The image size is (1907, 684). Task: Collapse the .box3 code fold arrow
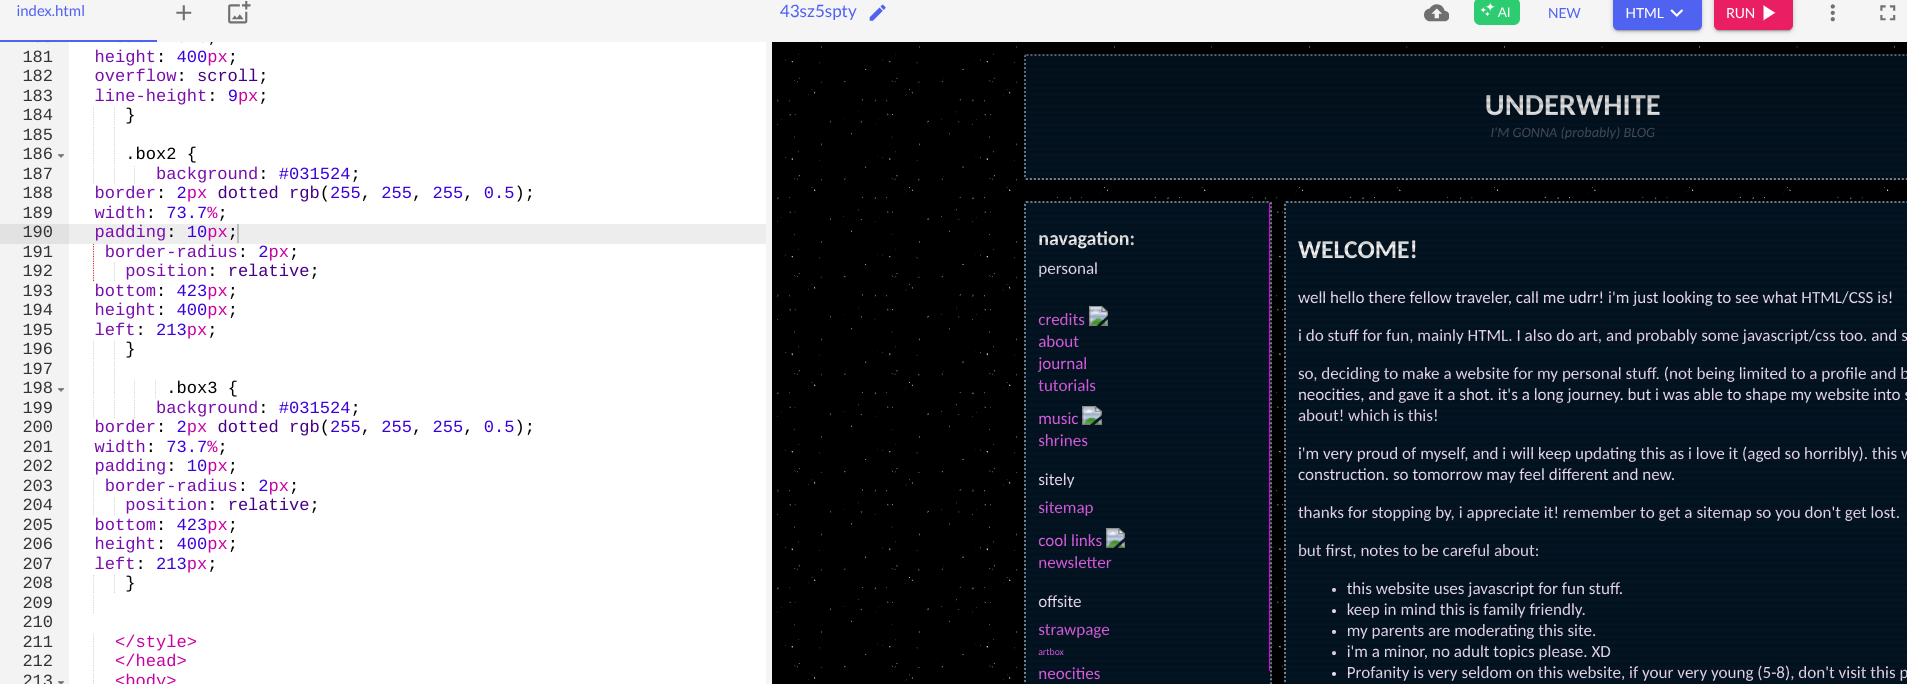61,390
